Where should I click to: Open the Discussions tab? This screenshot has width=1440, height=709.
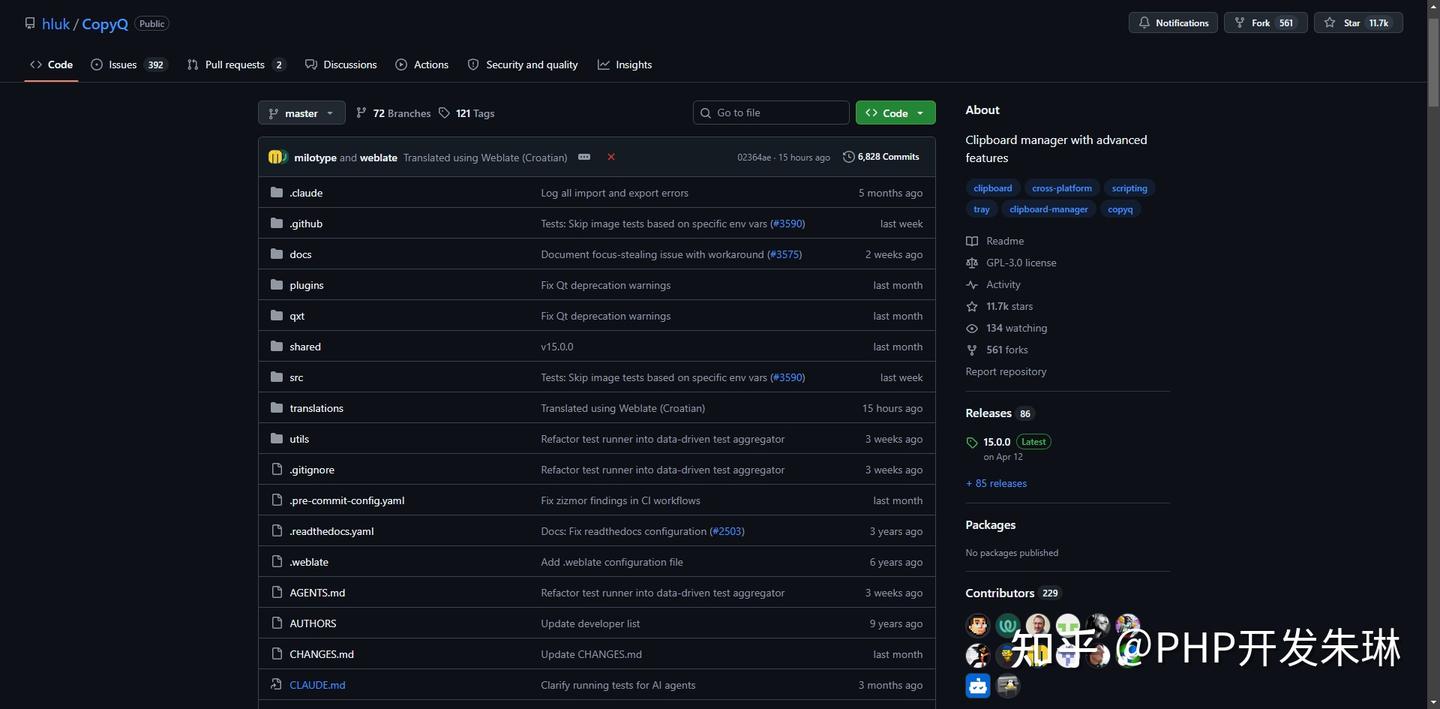point(341,65)
